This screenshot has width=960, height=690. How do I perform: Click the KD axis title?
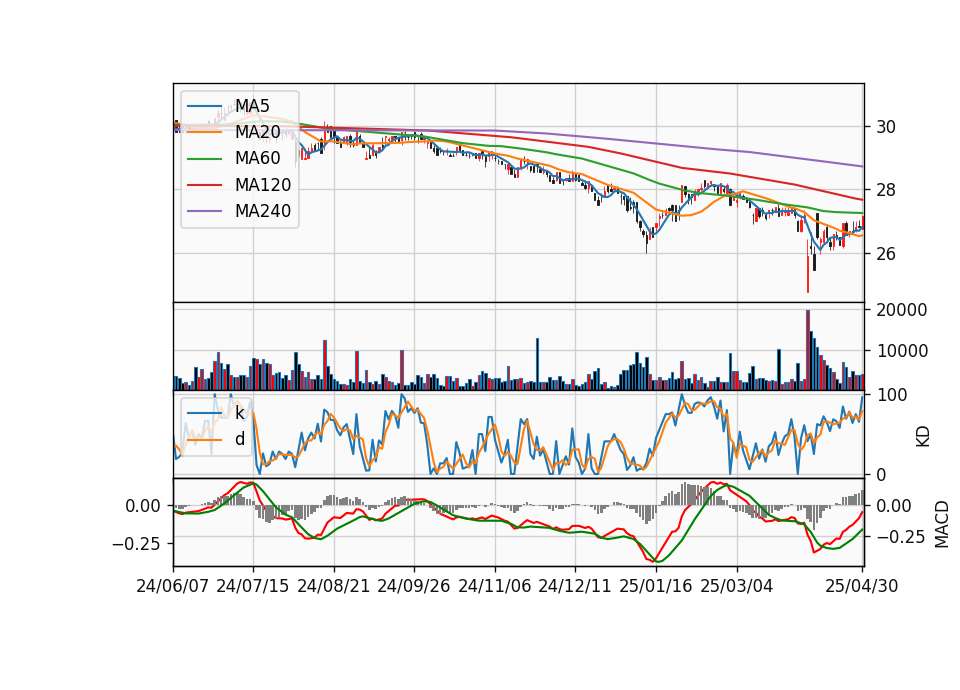click(923, 436)
